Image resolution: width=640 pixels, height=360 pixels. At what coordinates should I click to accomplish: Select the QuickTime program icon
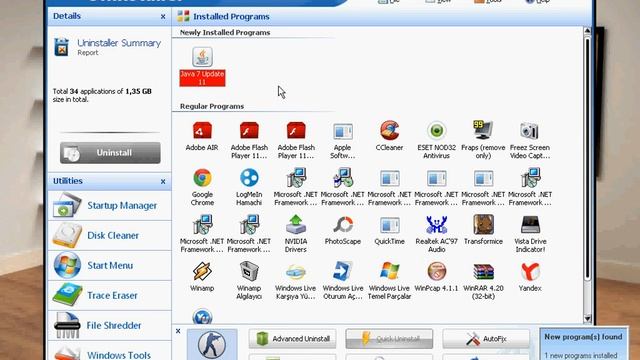tap(389, 230)
